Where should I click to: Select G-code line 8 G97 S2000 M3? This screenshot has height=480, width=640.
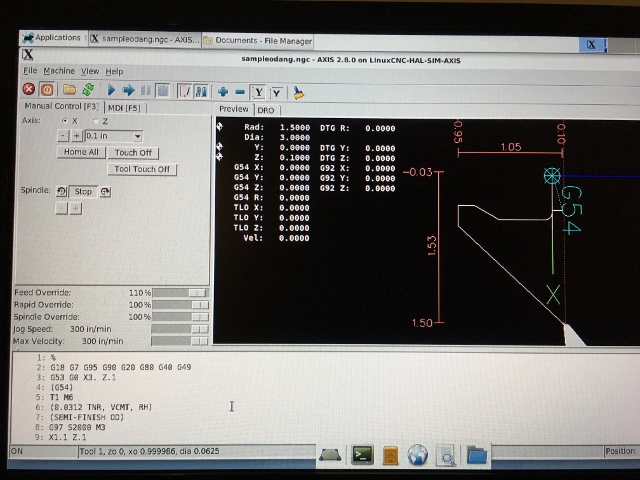click(x=77, y=427)
